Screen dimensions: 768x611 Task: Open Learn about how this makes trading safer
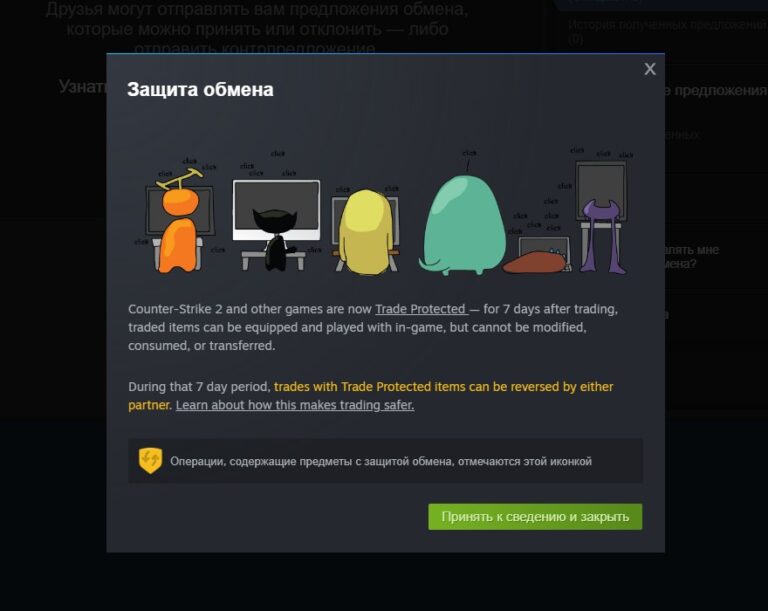[295, 405]
